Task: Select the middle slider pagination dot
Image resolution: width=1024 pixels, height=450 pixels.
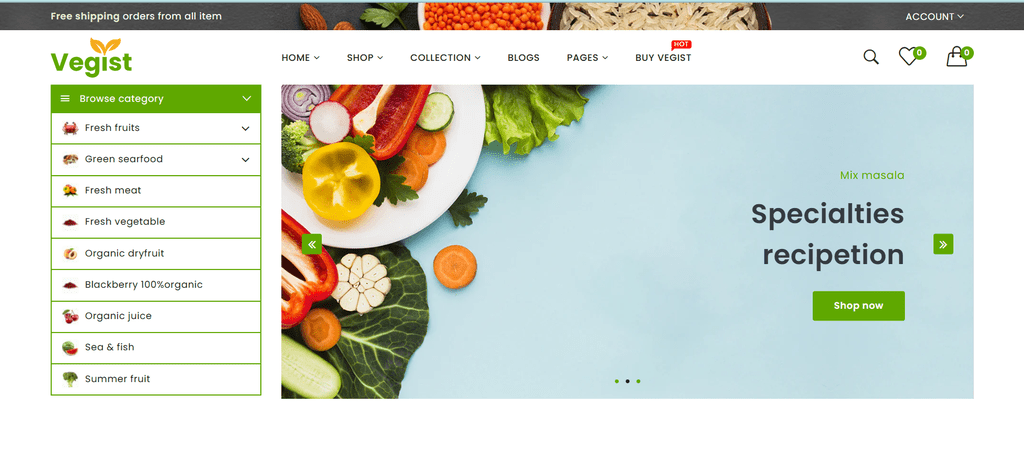Action: click(628, 381)
